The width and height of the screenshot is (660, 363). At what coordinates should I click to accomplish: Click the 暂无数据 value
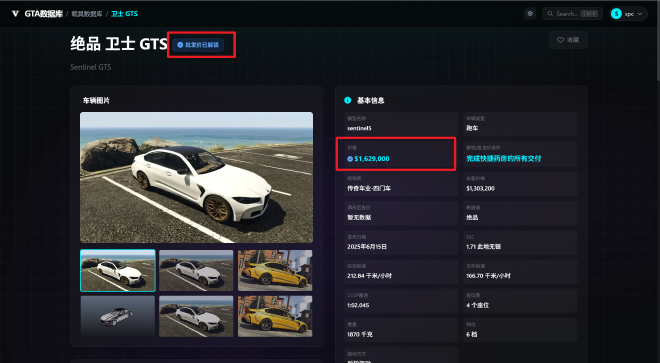click(x=359, y=217)
